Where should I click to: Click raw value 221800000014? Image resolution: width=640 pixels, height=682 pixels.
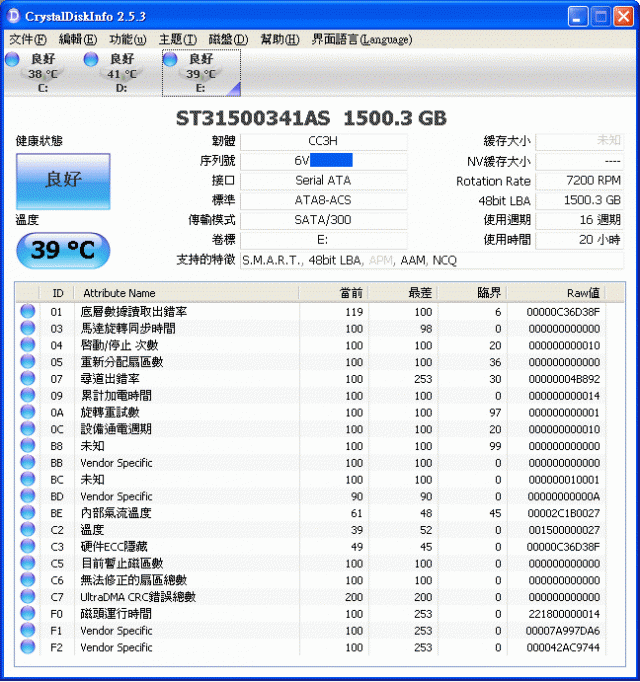[x=563, y=614]
